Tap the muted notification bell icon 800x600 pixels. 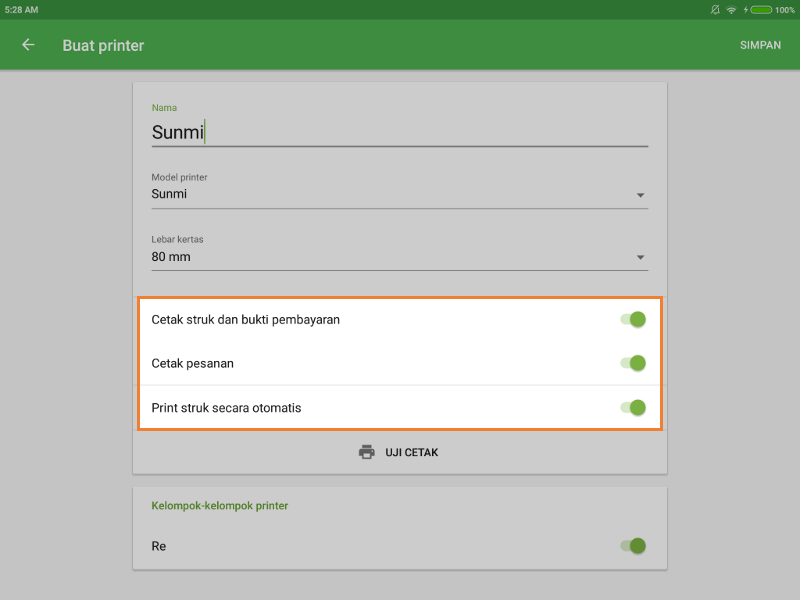pyautogui.click(x=715, y=9)
